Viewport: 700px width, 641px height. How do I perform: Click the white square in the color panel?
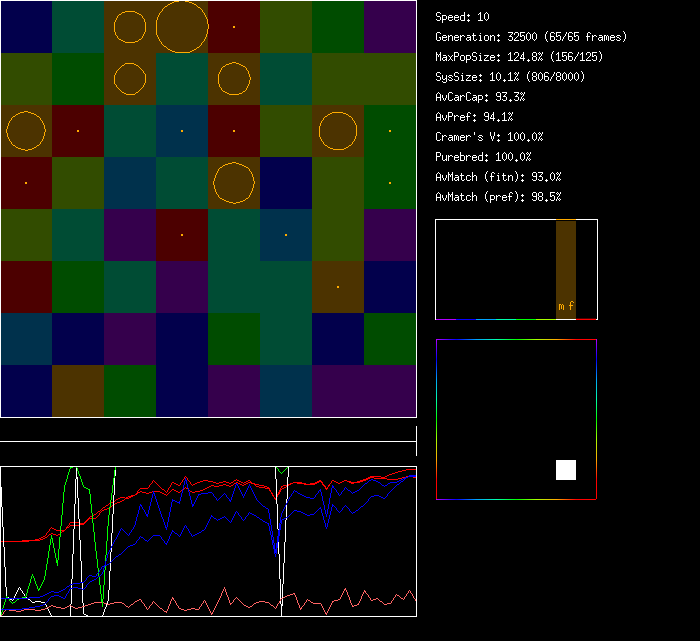click(566, 470)
